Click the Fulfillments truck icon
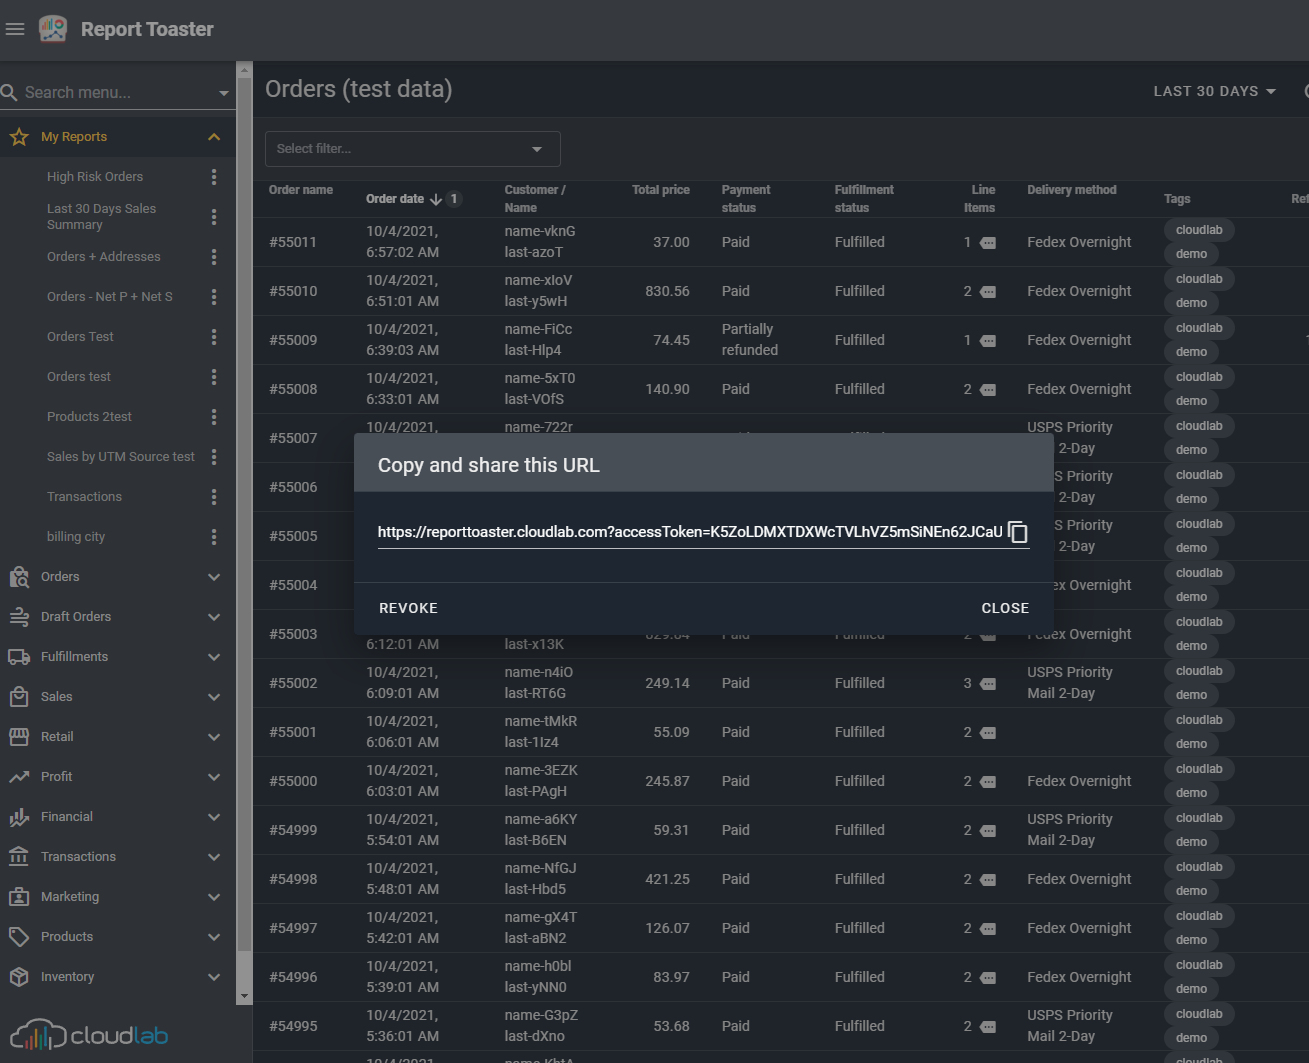 pos(19,657)
